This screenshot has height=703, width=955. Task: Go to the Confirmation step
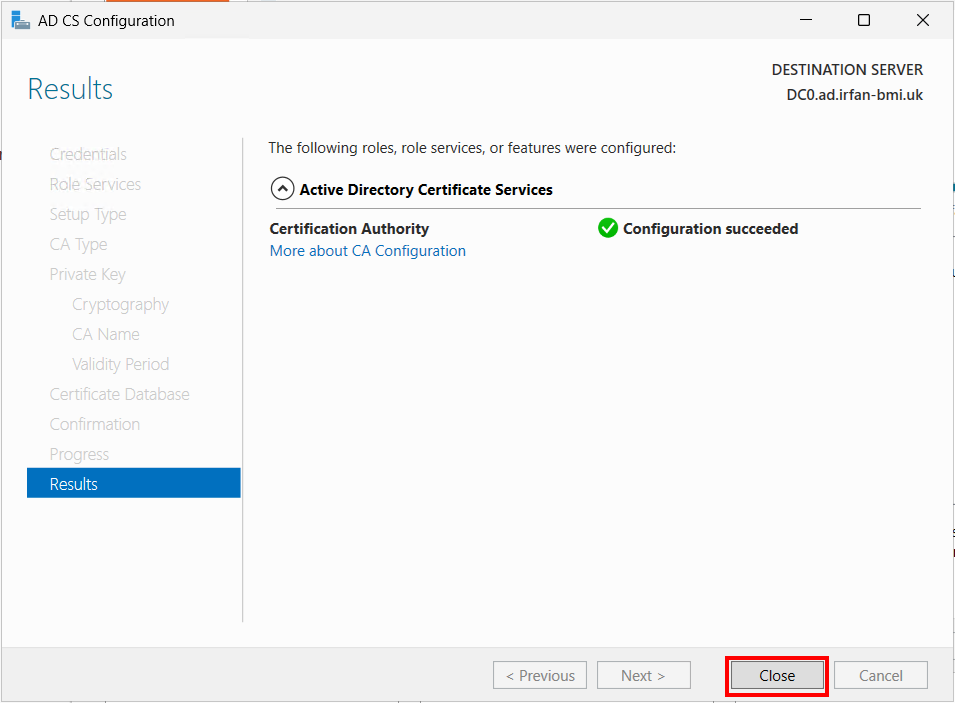pos(94,424)
